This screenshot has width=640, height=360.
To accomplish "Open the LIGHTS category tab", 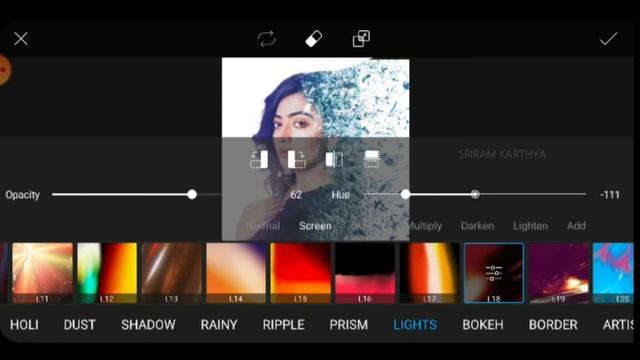I will (x=415, y=325).
